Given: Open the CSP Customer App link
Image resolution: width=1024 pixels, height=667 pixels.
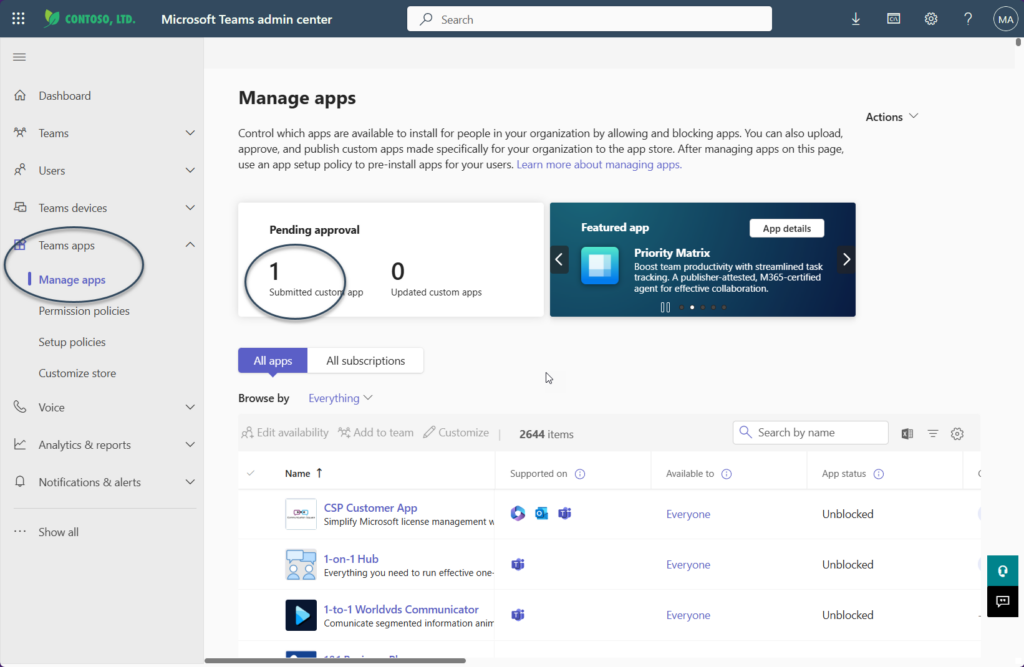Looking at the screenshot, I should (370, 508).
